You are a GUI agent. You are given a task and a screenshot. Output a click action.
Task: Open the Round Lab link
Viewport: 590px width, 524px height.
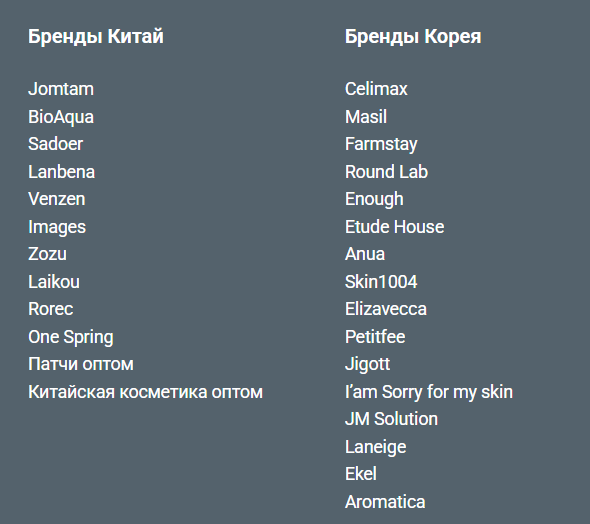click(386, 172)
